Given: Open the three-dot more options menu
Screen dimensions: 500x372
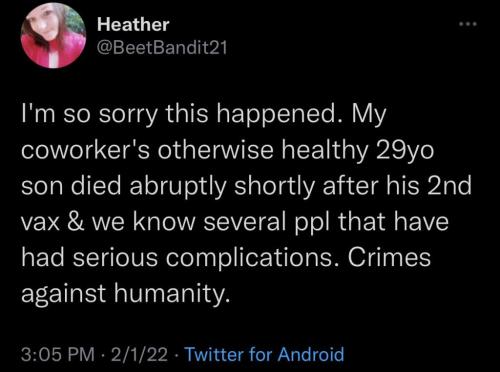Looking at the screenshot, I should click(468, 24).
